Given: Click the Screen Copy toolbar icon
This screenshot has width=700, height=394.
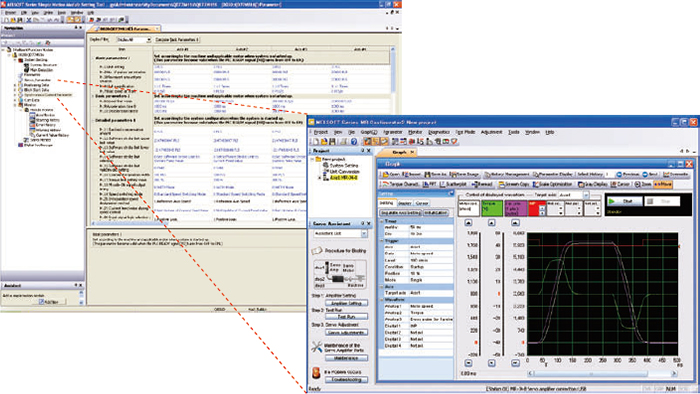Looking at the screenshot, I should 514,184.
